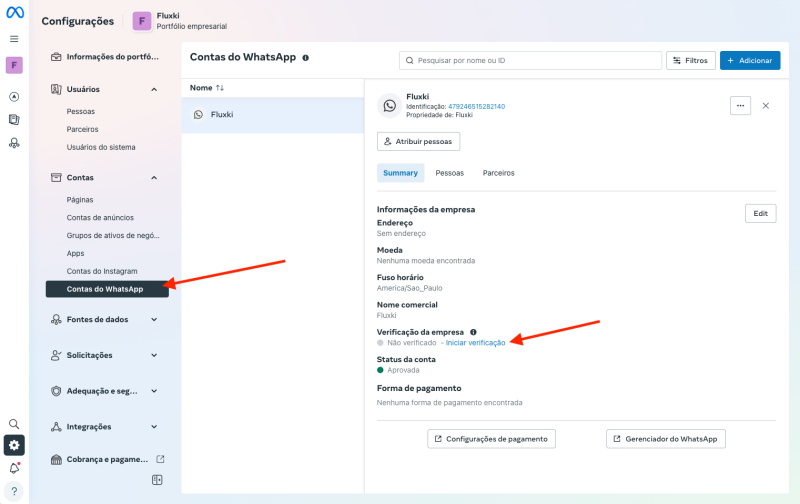This screenshot has height=504, width=800.
Task: Click the help question mark icon
Action: point(14,491)
